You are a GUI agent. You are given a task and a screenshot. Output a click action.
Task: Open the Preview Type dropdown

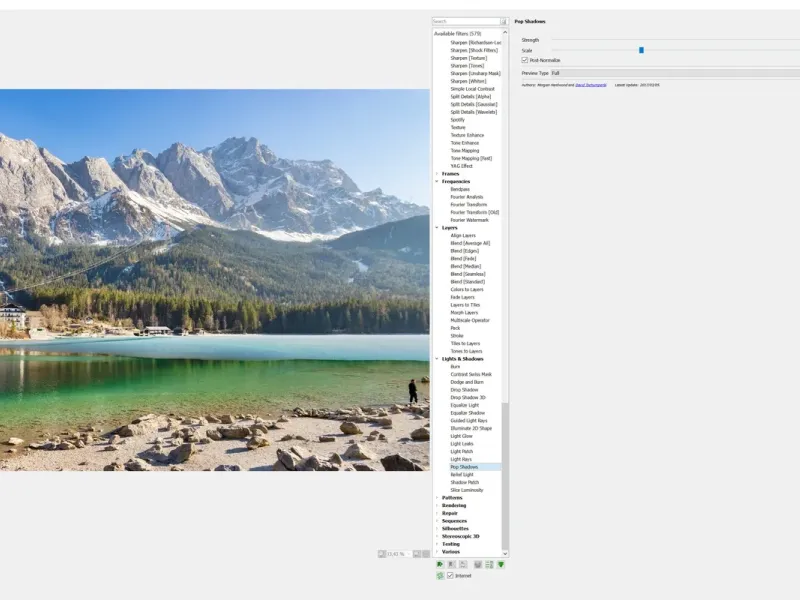point(675,73)
